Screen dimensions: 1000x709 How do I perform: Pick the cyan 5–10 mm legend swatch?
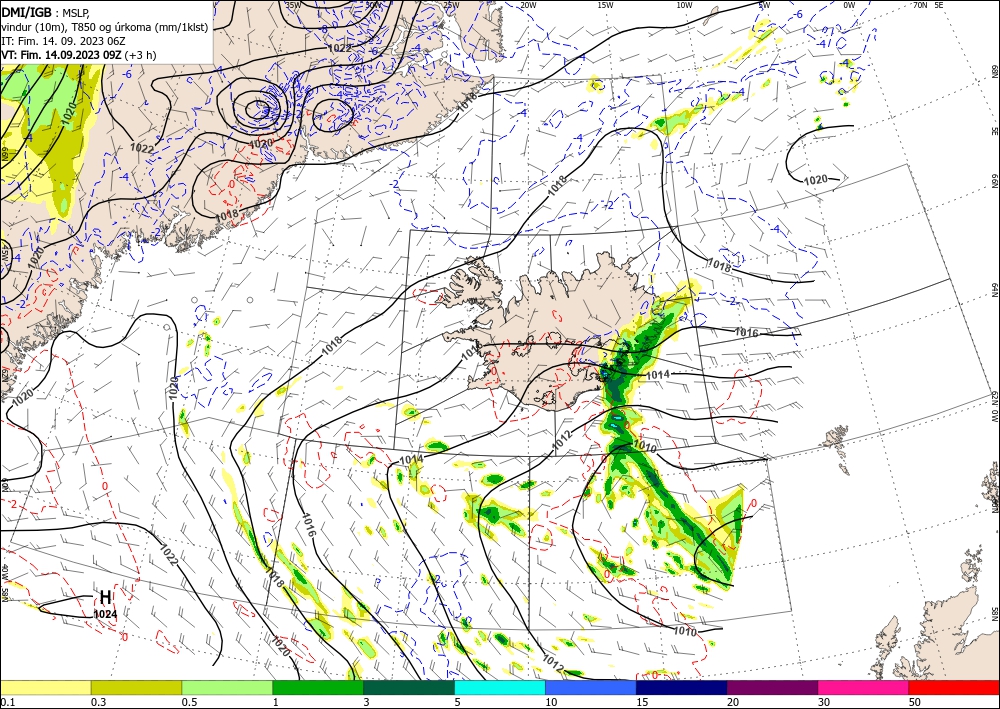pyautogui.click(x=500, y=687)
